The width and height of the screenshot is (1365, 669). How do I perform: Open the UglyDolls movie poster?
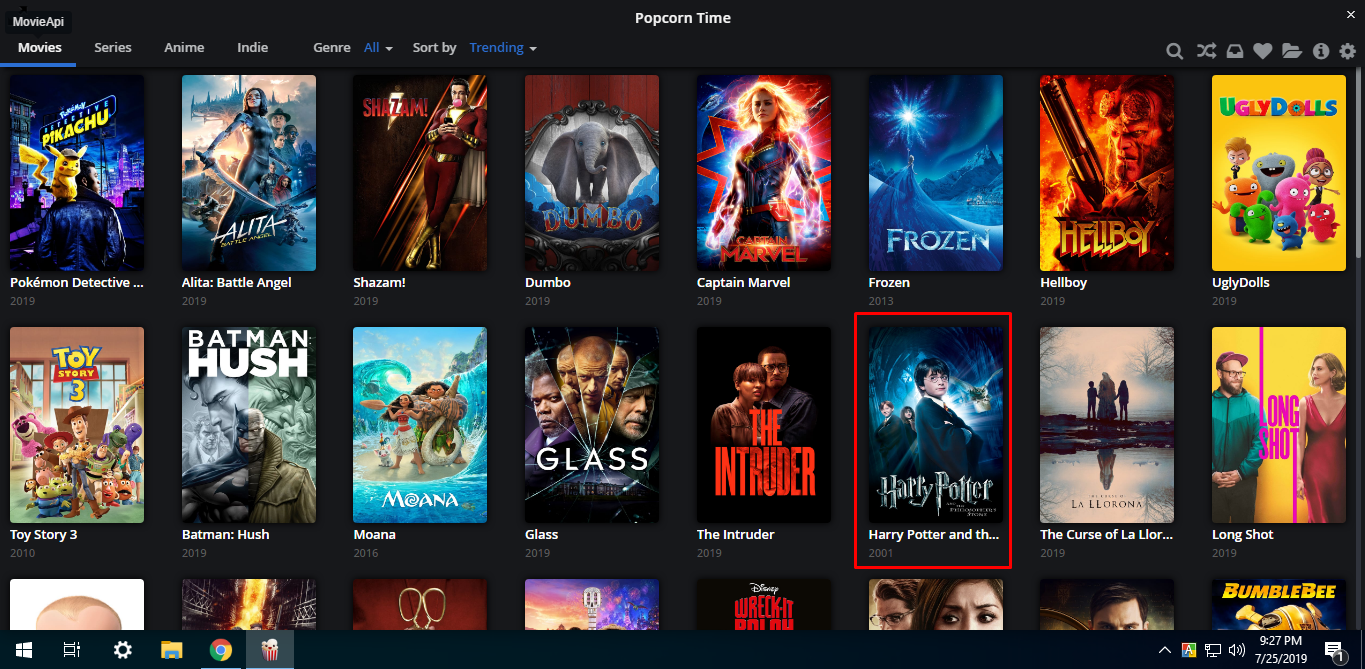coord(1279,173)
